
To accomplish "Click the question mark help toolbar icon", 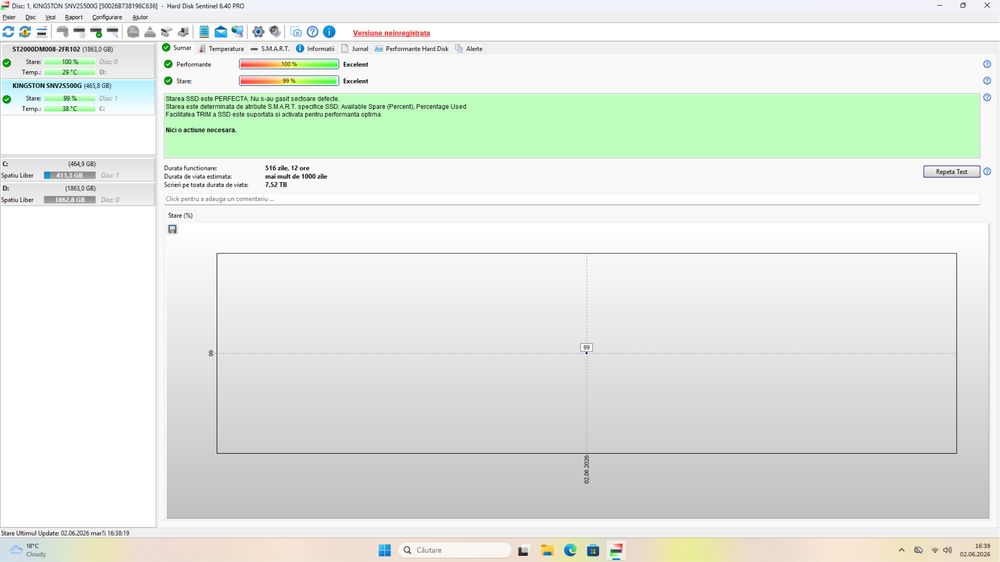I will tap(312, 32).
